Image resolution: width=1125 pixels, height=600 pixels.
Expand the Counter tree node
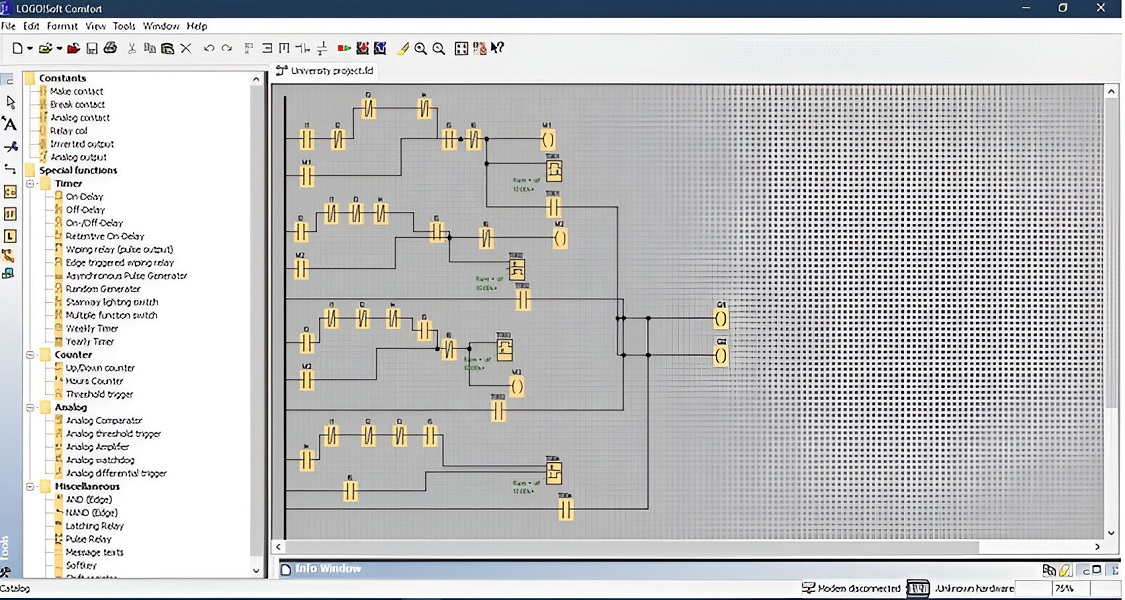(31, 354)
